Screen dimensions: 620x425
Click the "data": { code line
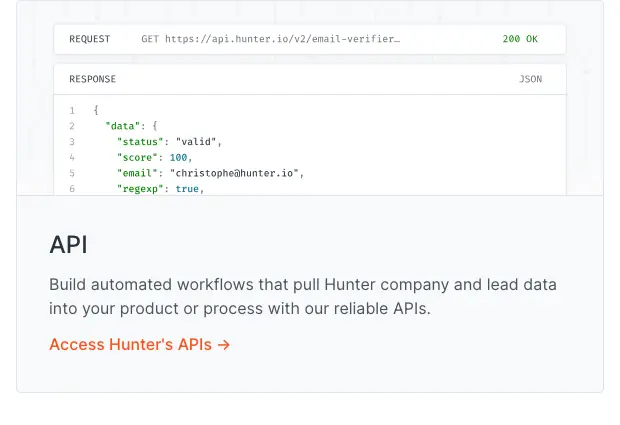tap(131, 126)
